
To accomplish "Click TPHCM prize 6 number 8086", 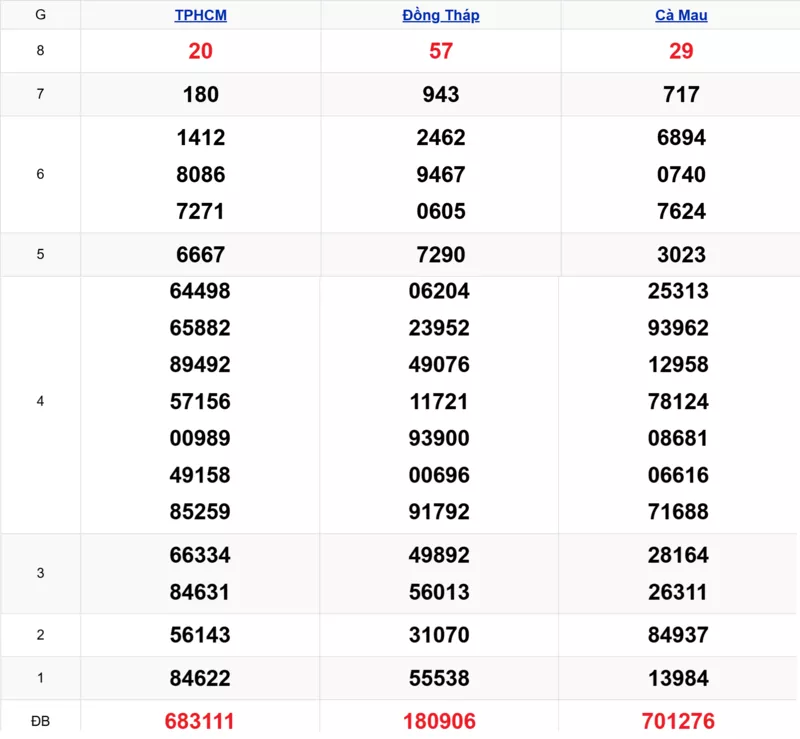I will click(200, 175).
